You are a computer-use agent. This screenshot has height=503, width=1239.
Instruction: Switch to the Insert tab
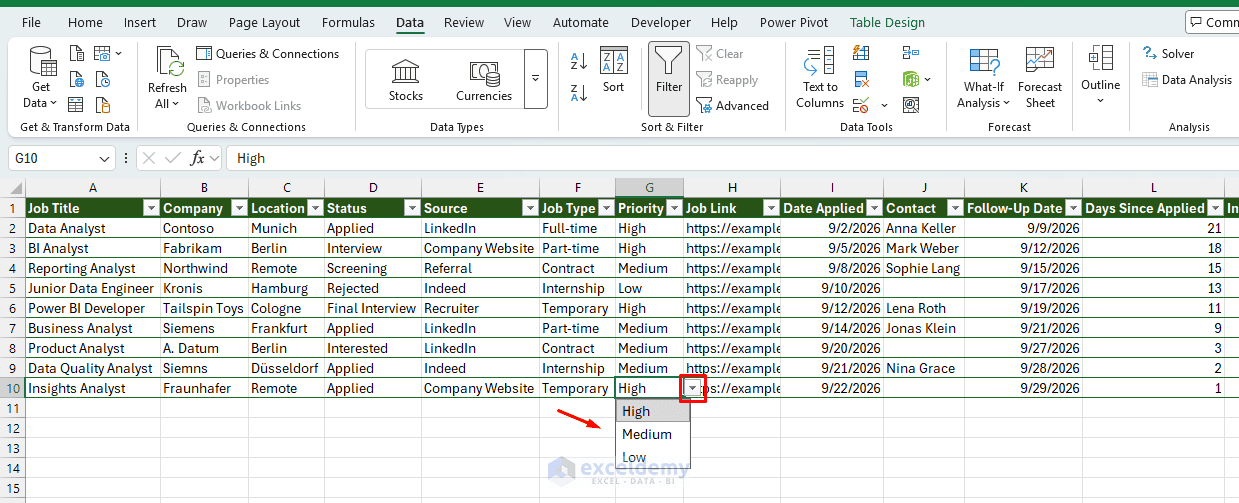(140, 22)
